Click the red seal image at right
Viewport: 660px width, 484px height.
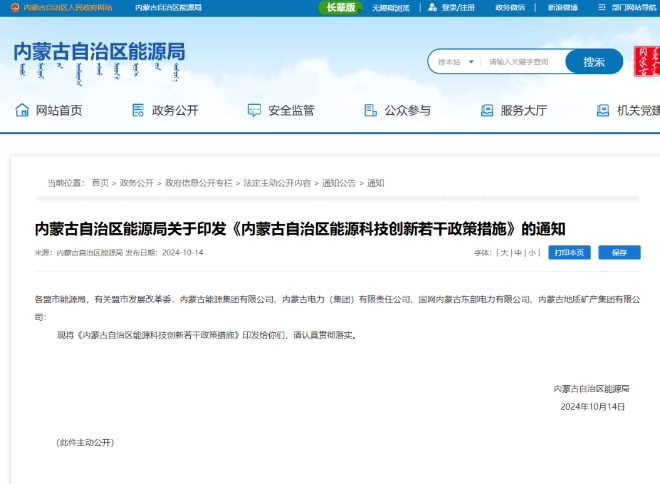647,61
